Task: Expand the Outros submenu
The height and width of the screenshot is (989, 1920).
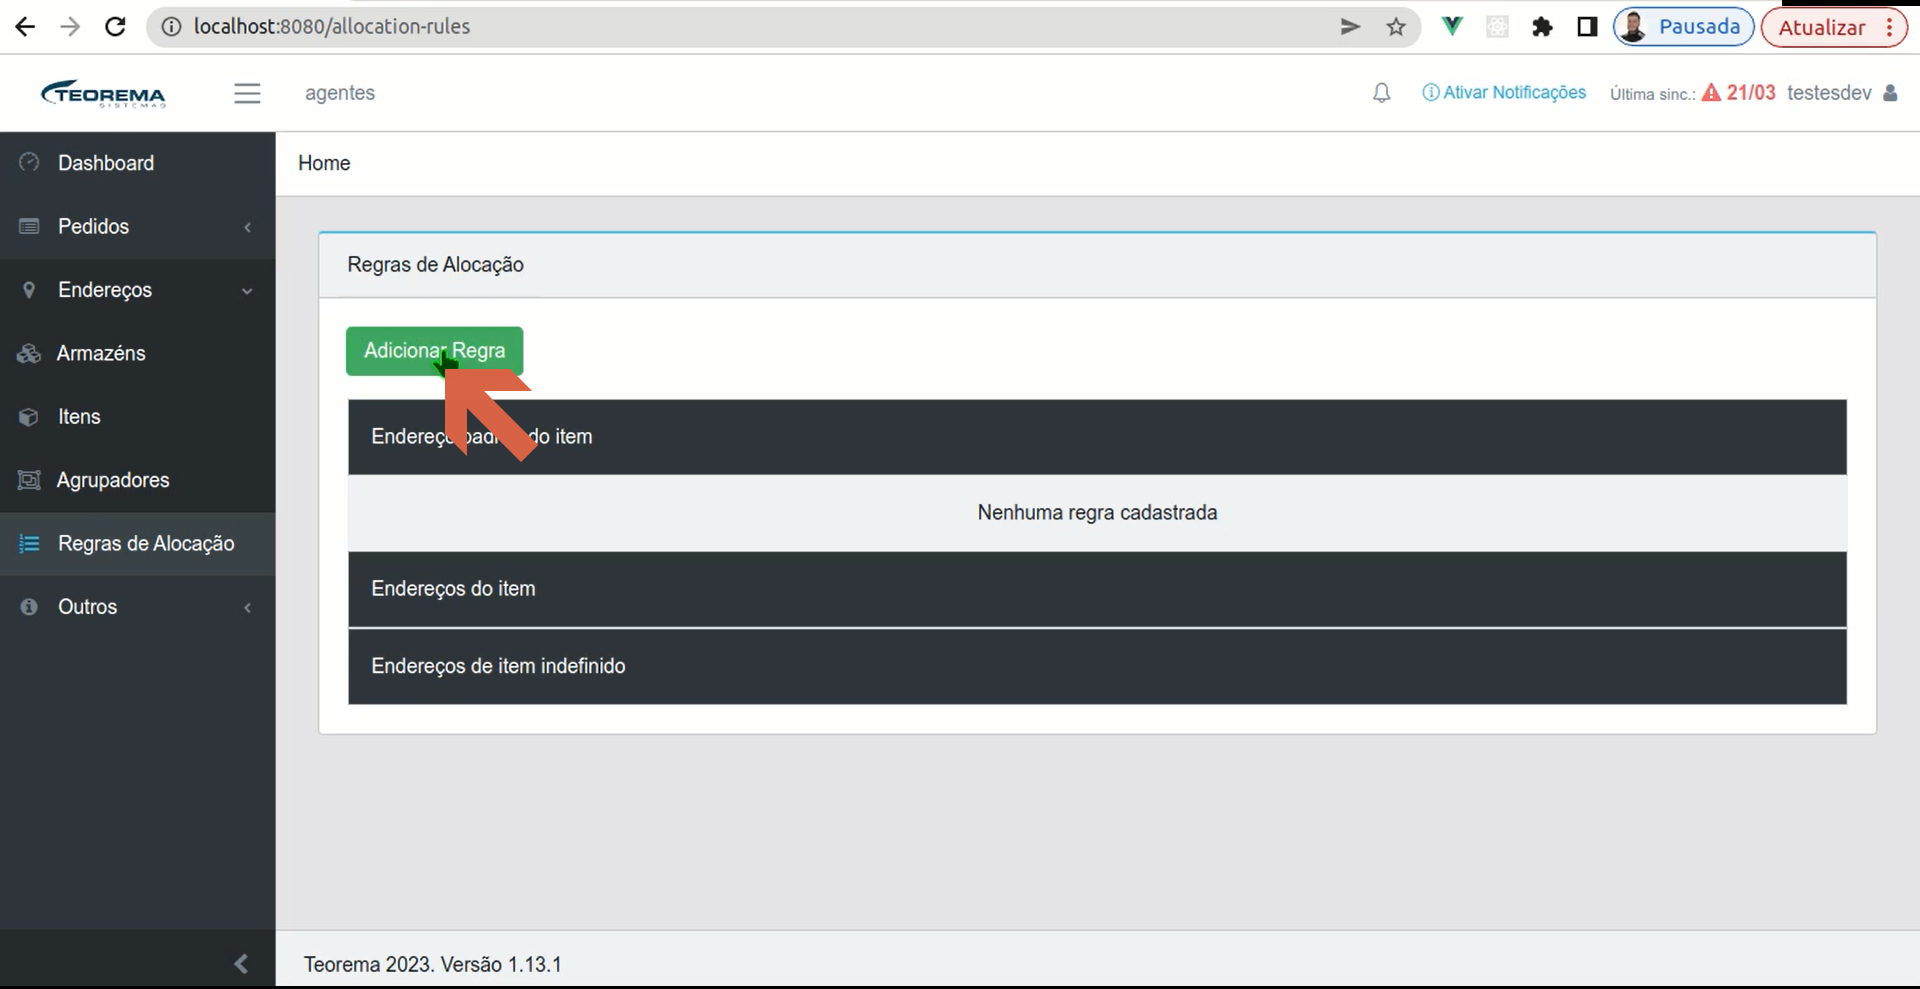Action: [138, 607]
